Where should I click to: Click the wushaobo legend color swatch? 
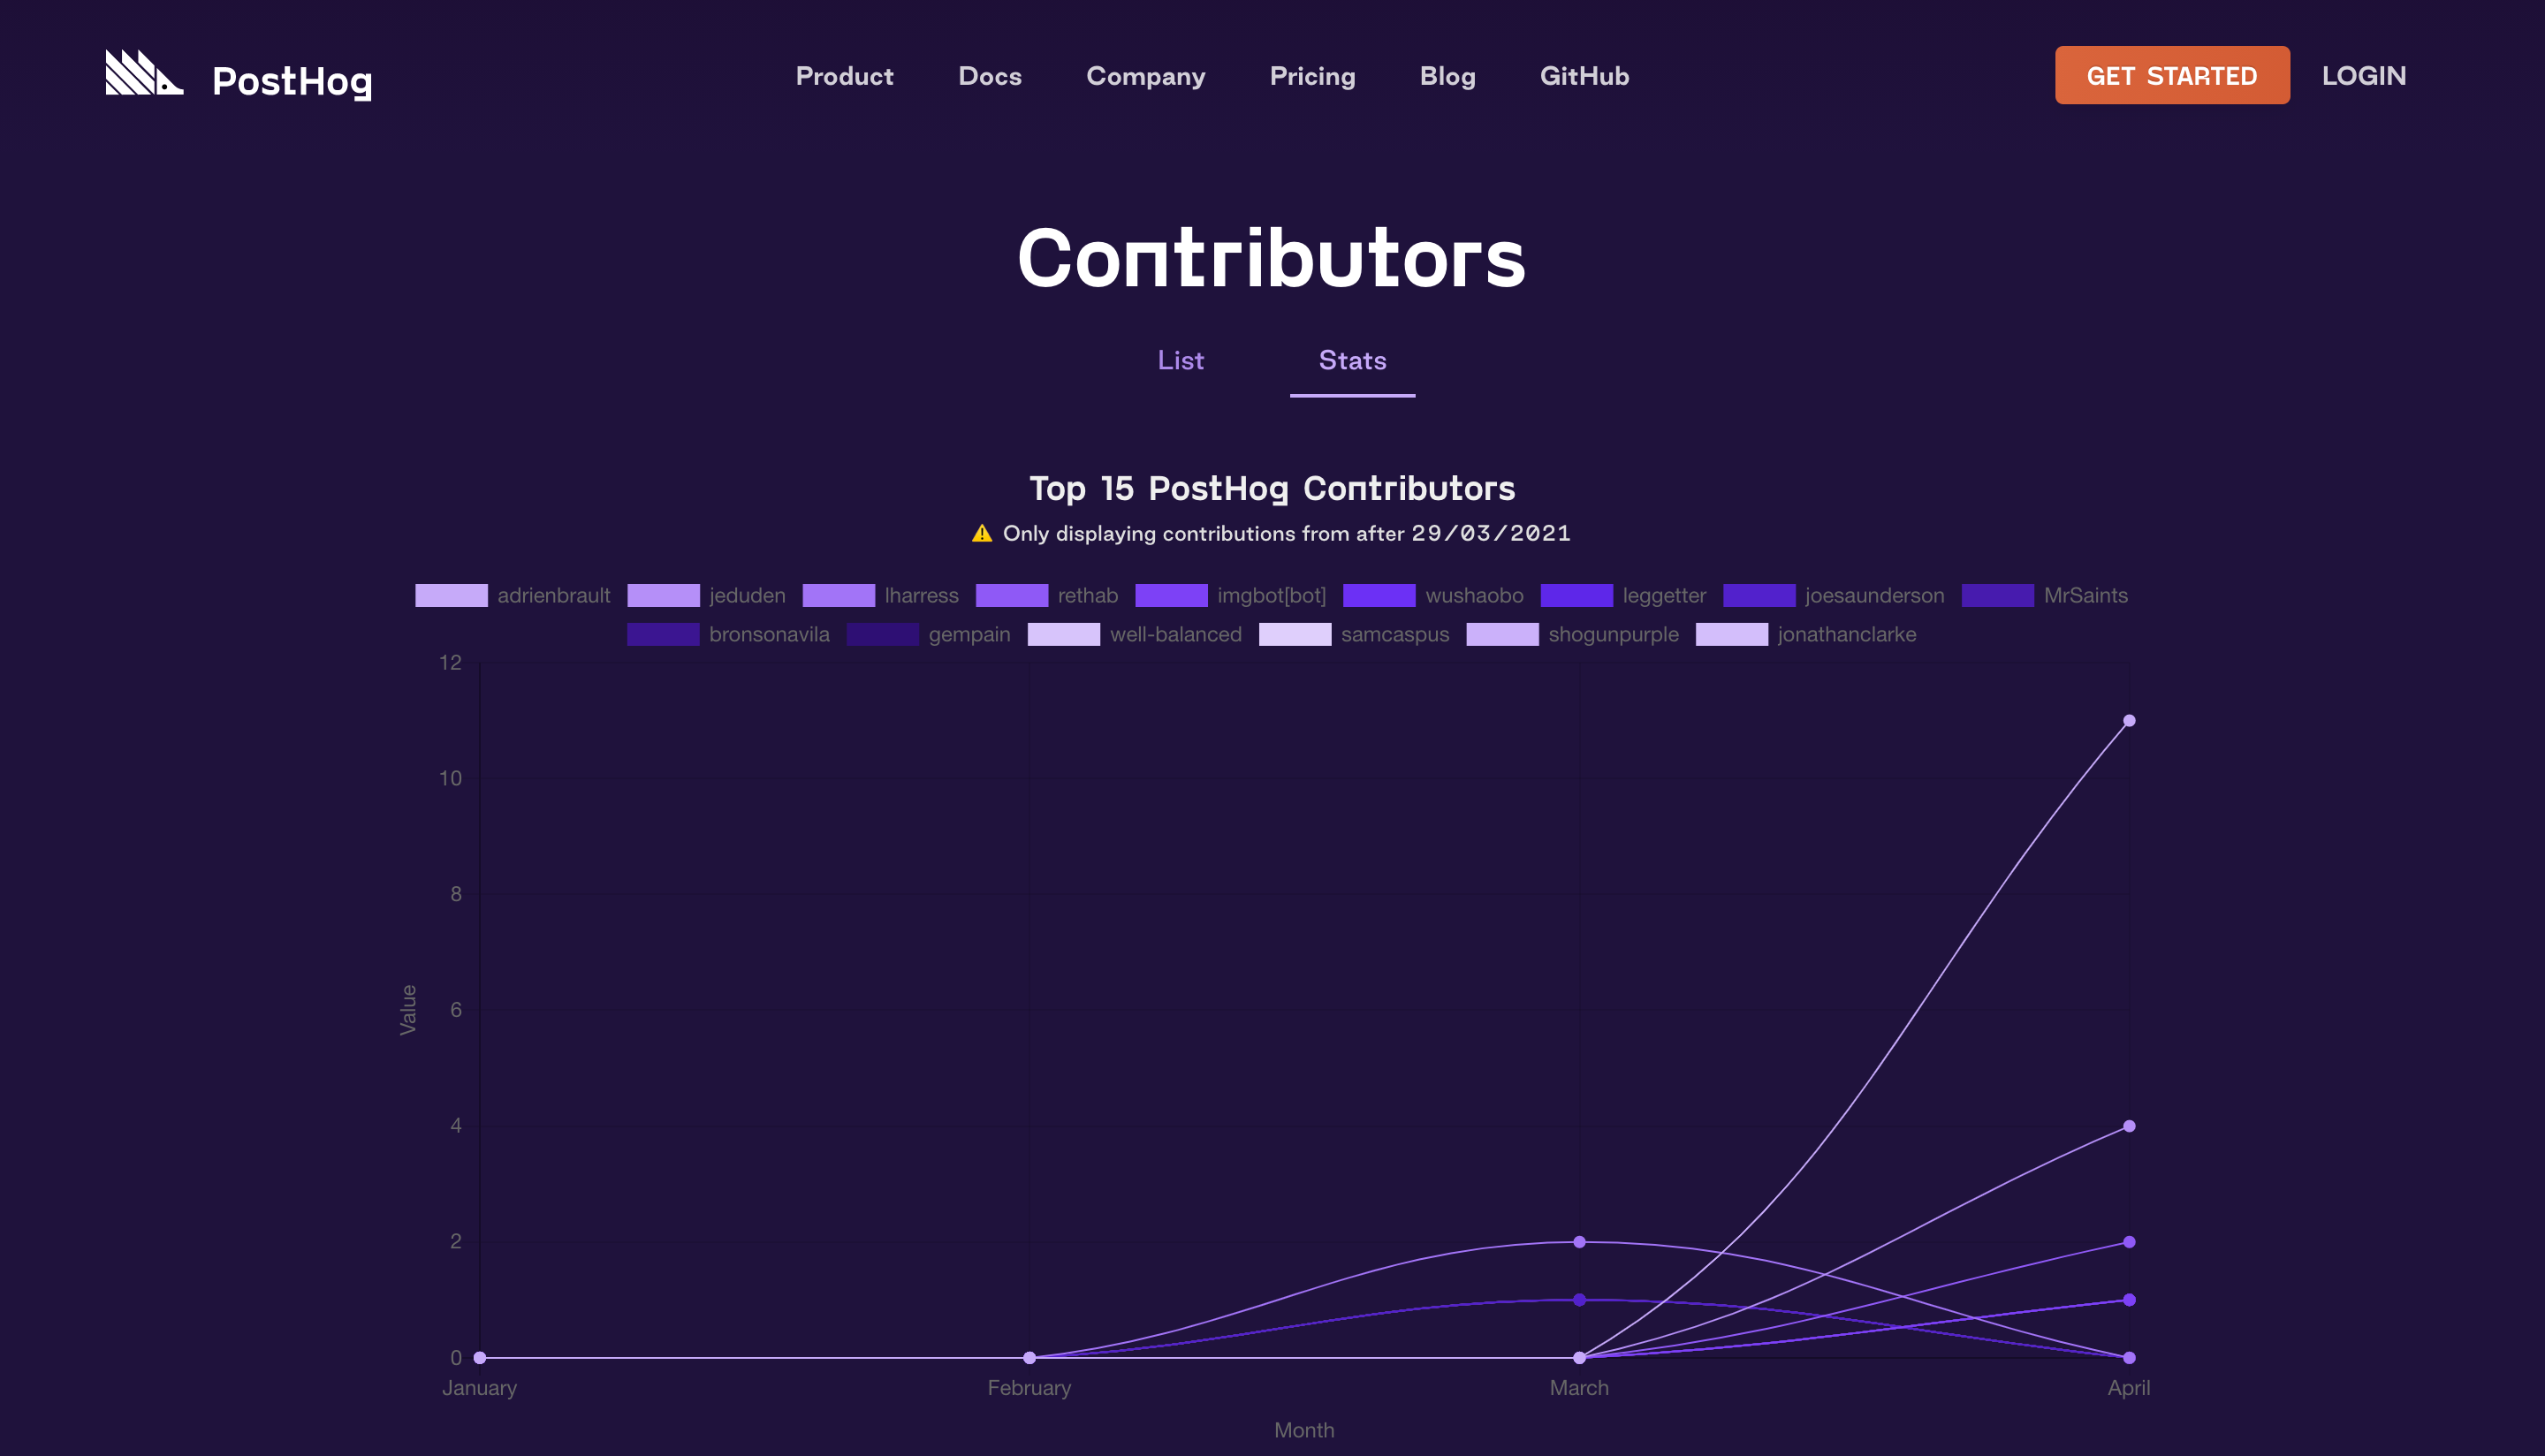coord(1379,596)
